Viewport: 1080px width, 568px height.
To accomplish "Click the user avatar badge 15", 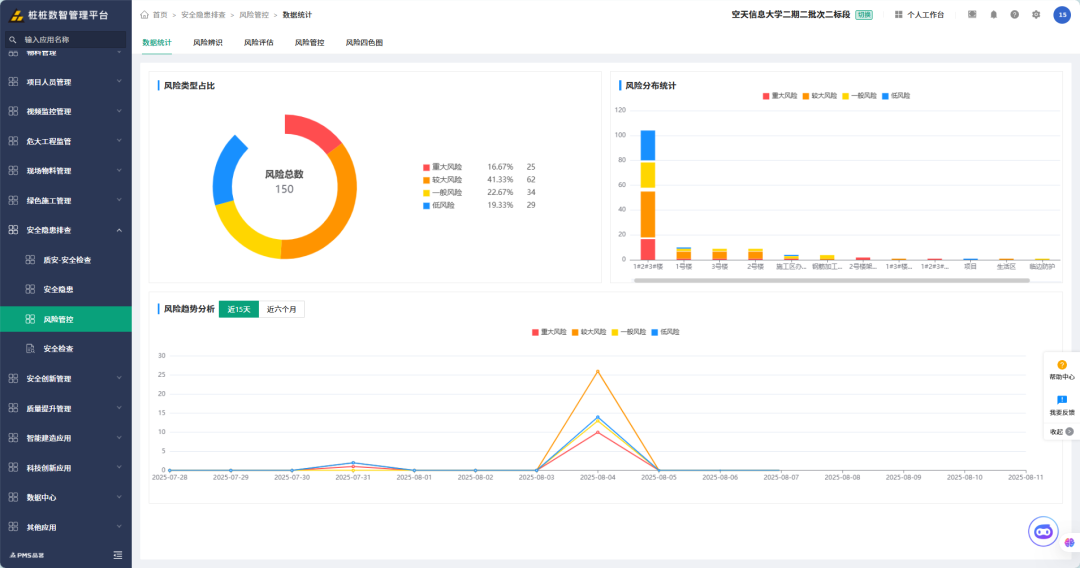I will click(x=1062, y=14).
